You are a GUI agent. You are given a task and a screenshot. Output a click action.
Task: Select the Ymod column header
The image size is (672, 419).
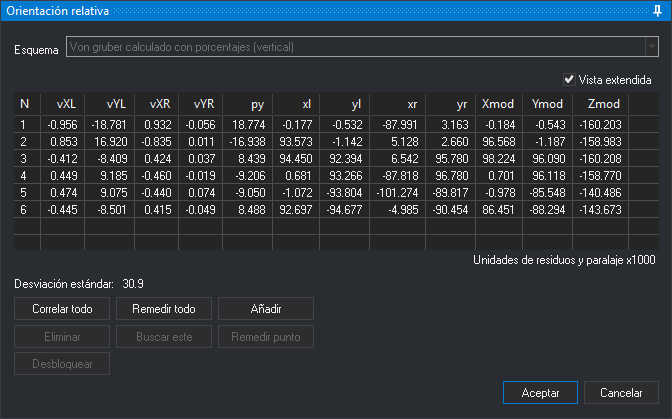tap(547, 104)
